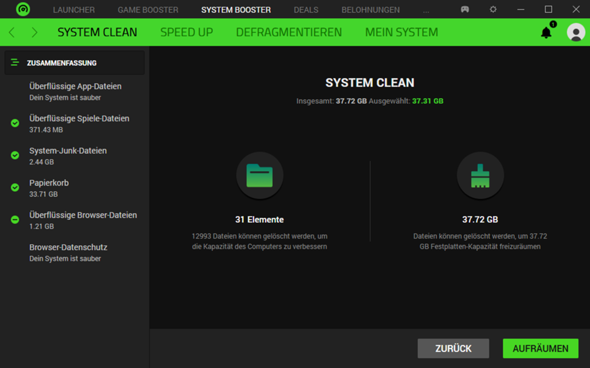Go back with the left arrow

(12, 32)
